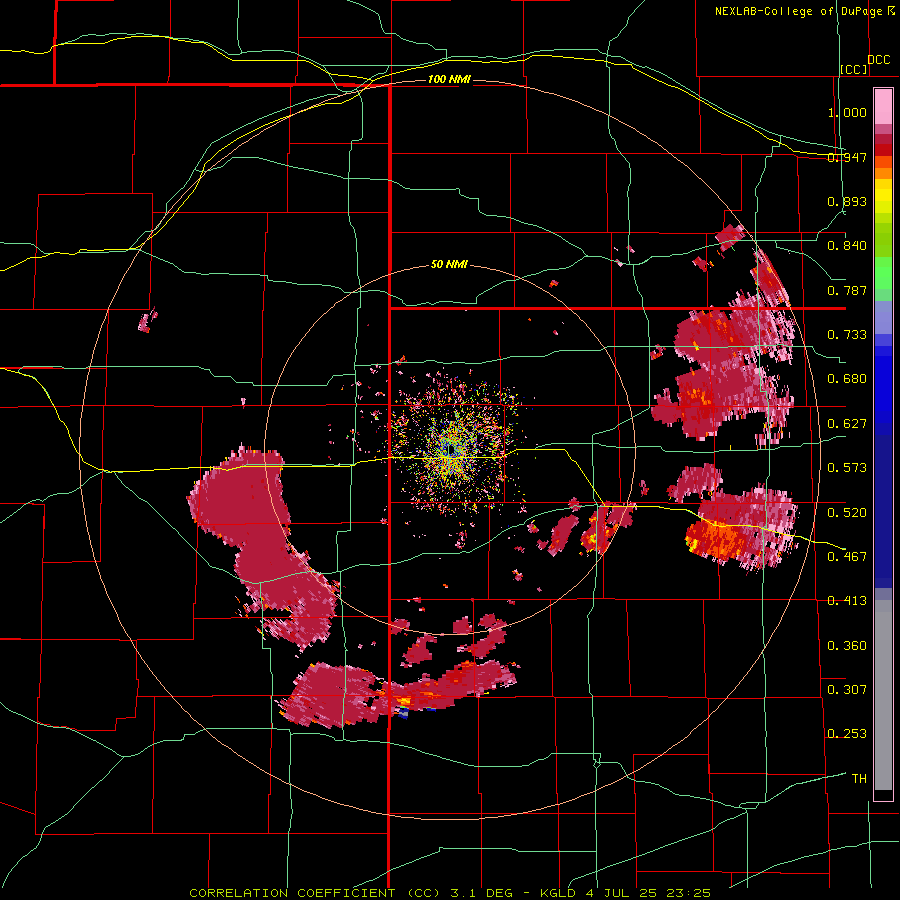Select the 0.253 color scale value
Screen dimensions: 900x900
(x=847, y=734)
